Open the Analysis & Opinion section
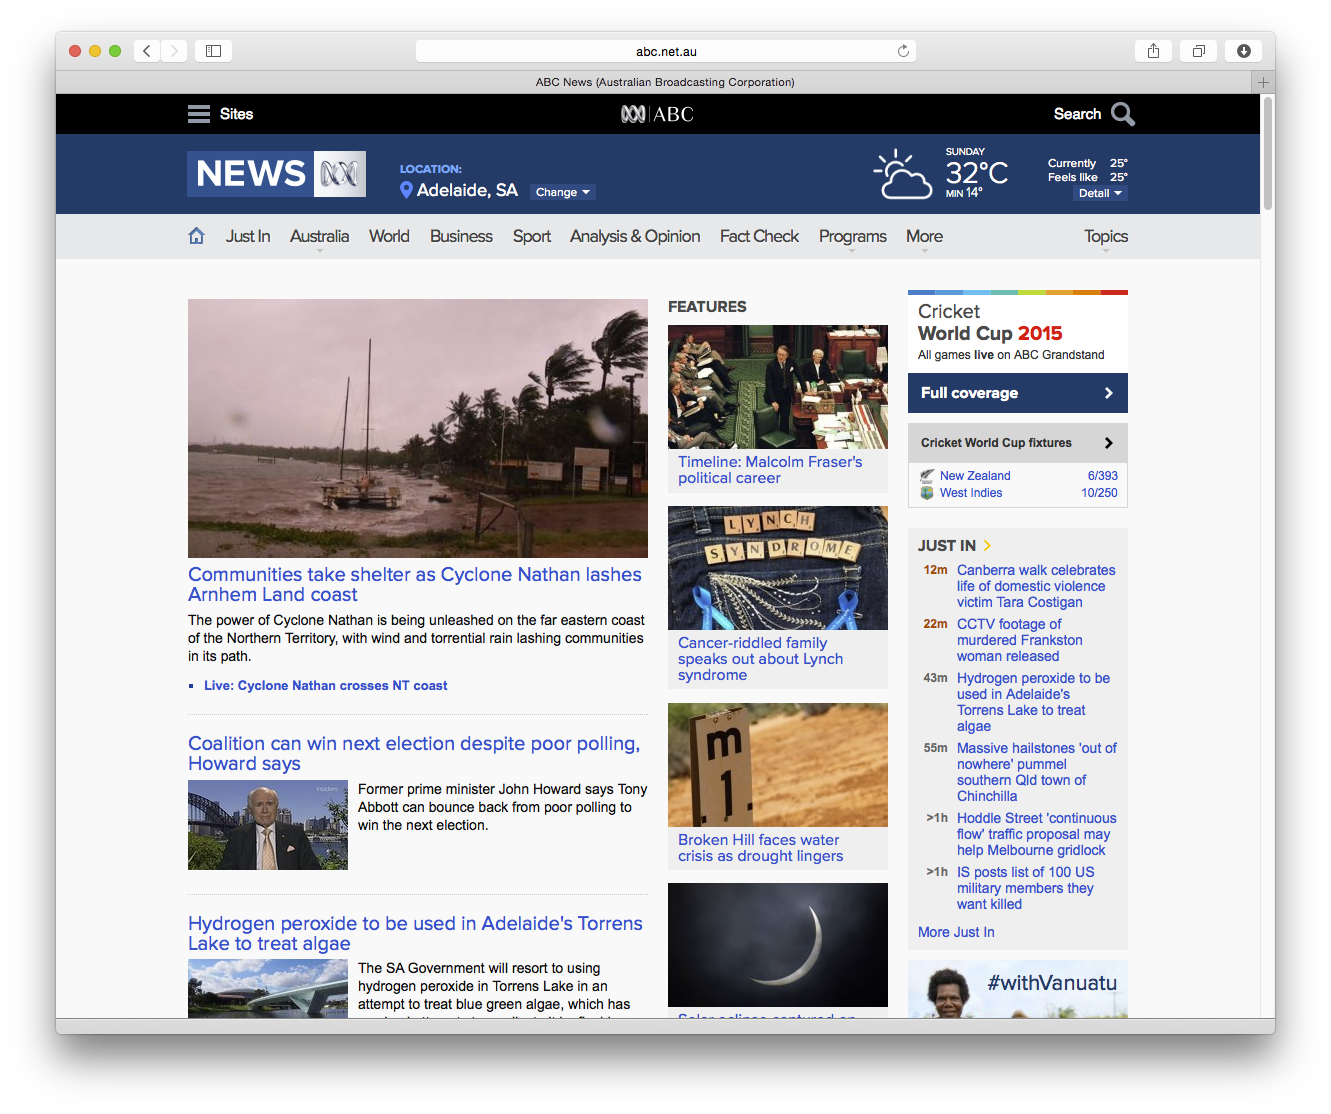1331x1114 pixels. 635,236
